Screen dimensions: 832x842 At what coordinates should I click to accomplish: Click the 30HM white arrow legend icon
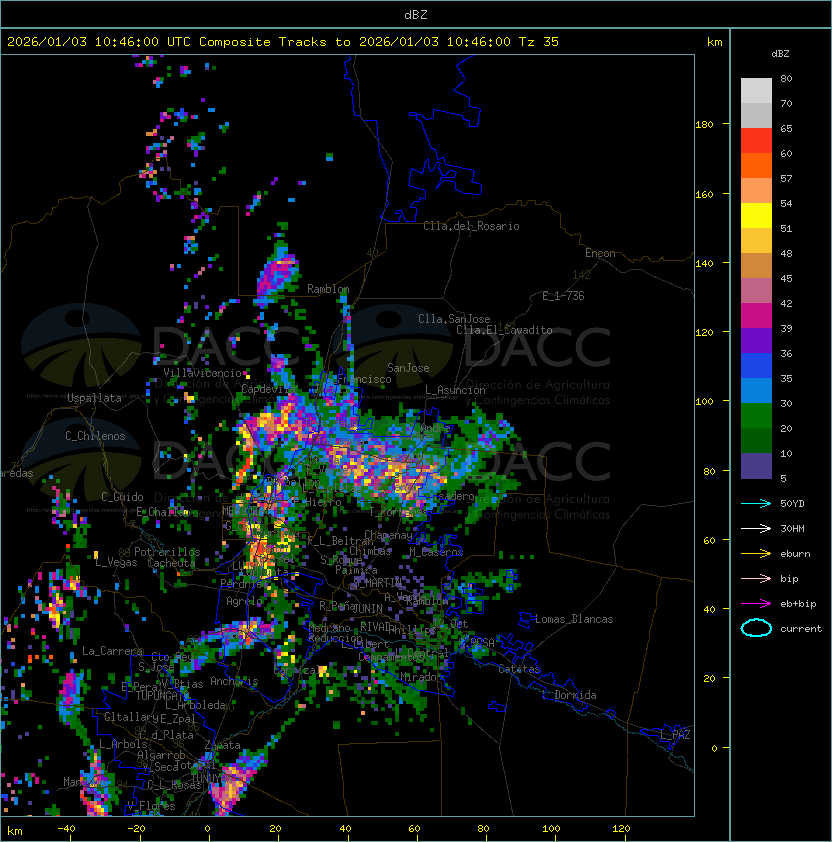(756, 528)
